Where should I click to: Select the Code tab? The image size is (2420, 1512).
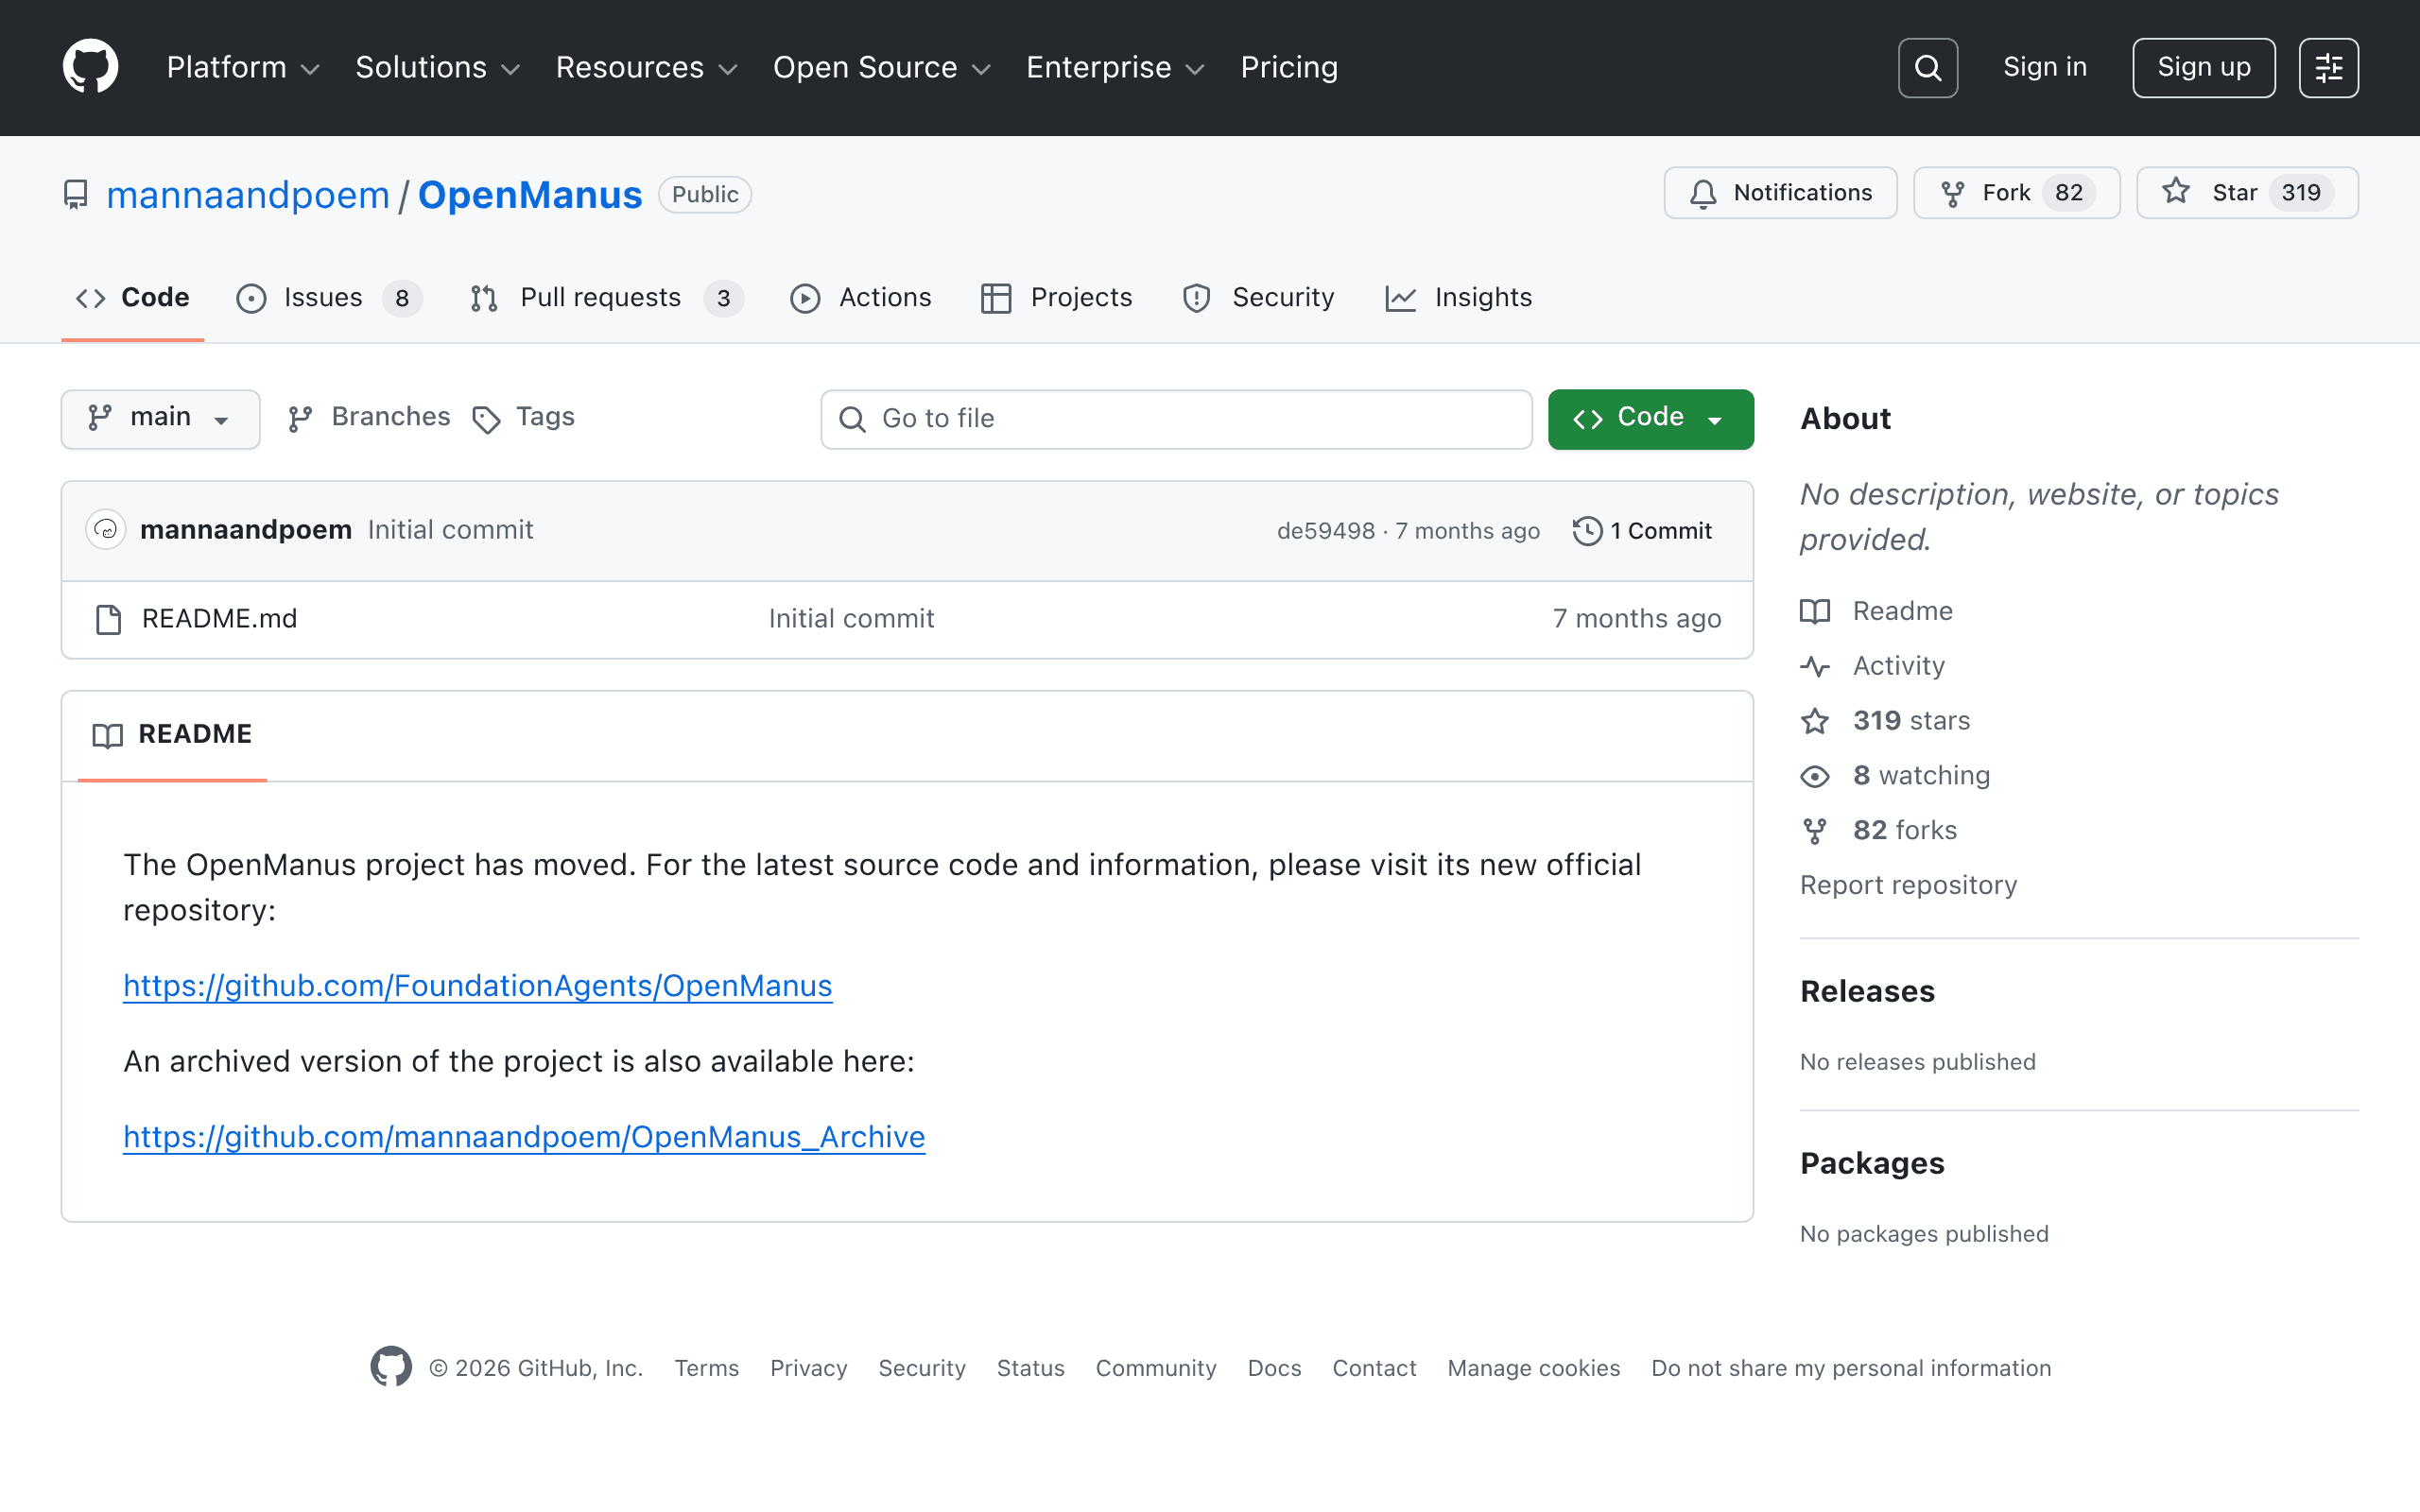tap(133, 298)
